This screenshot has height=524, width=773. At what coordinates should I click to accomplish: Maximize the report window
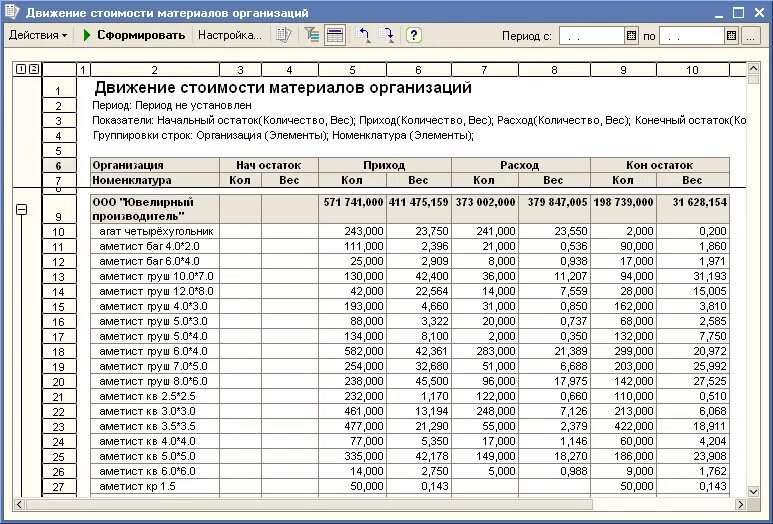tap(738, 13)
